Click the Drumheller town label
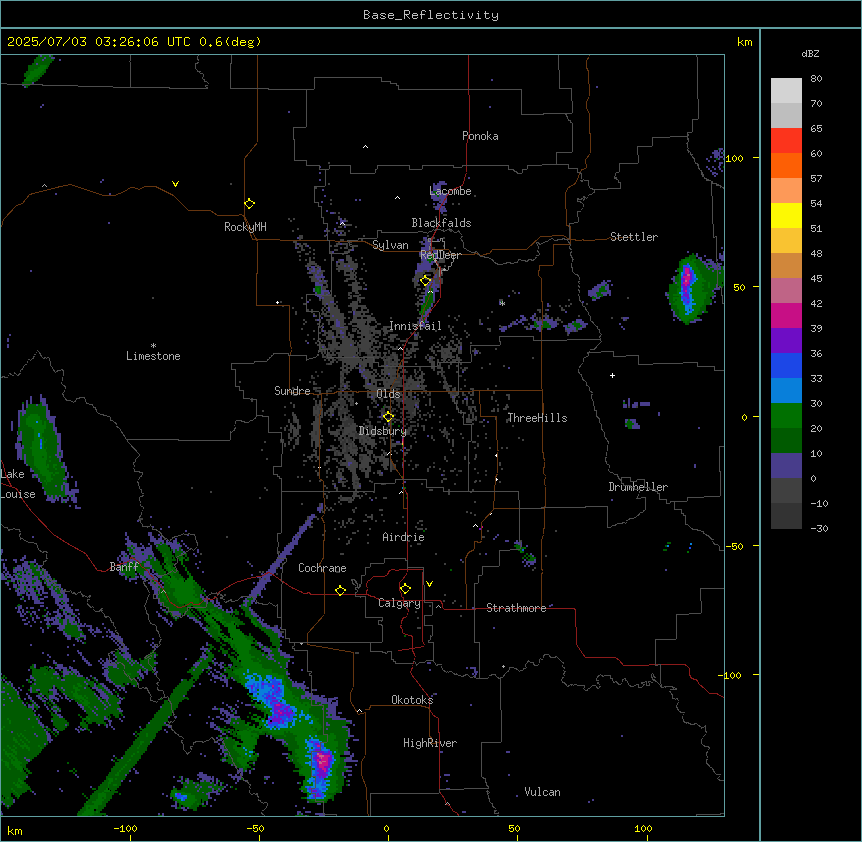This screenshot has width=862, height=842. 638,487
